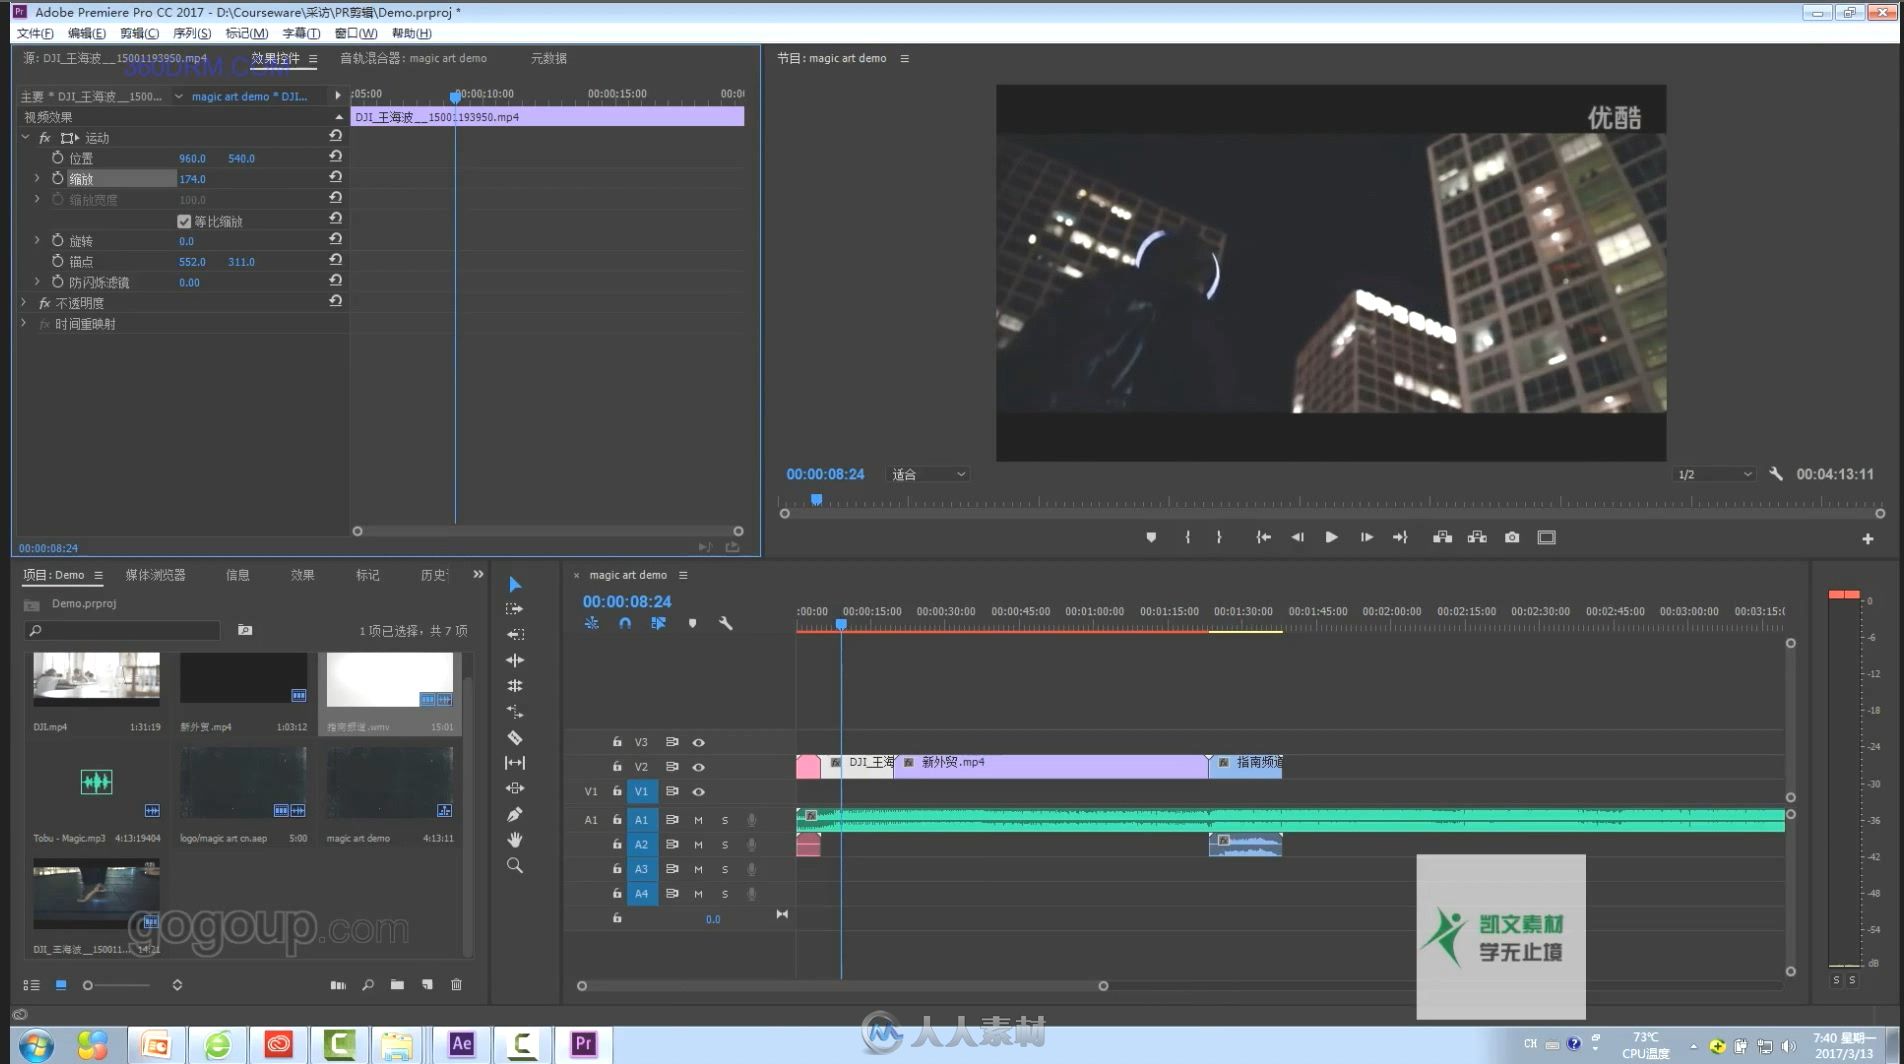Click timeline timecode 00:00:08:24
The height and width of the screenshot is (1064, 1904).
pos(627,601)
